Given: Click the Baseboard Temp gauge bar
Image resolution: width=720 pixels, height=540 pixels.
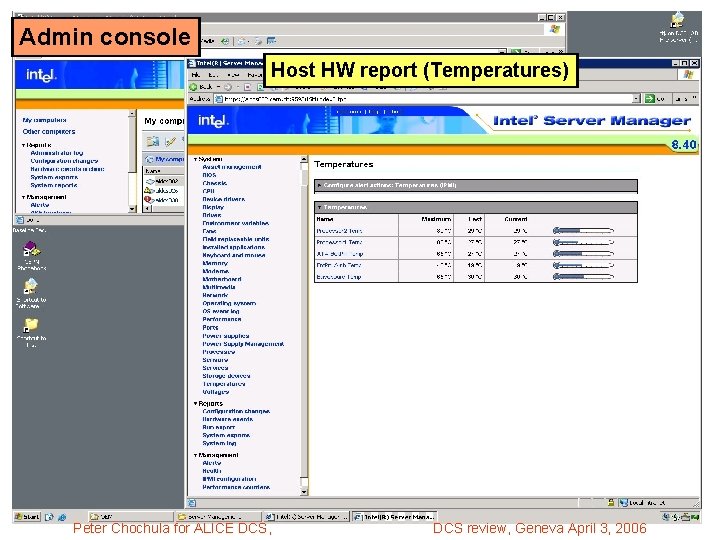Looking at the screenshot, I should [583, 276].
